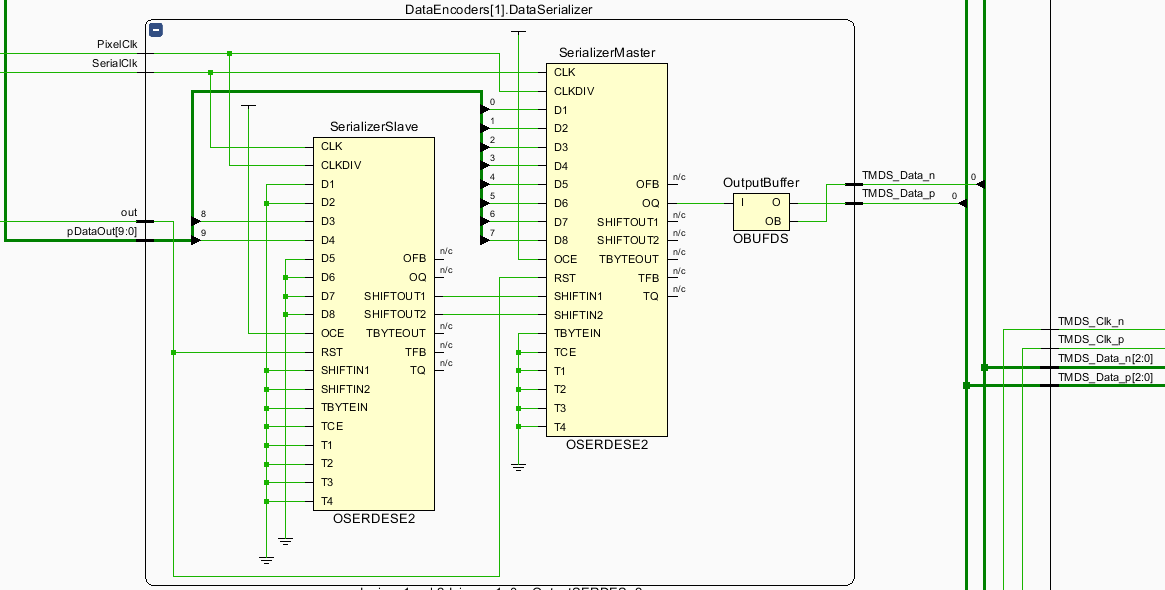Select the TMDS_Data_n[2:0] bus port
Screen dimensions: 1165x590
(x=1106, y=358)
